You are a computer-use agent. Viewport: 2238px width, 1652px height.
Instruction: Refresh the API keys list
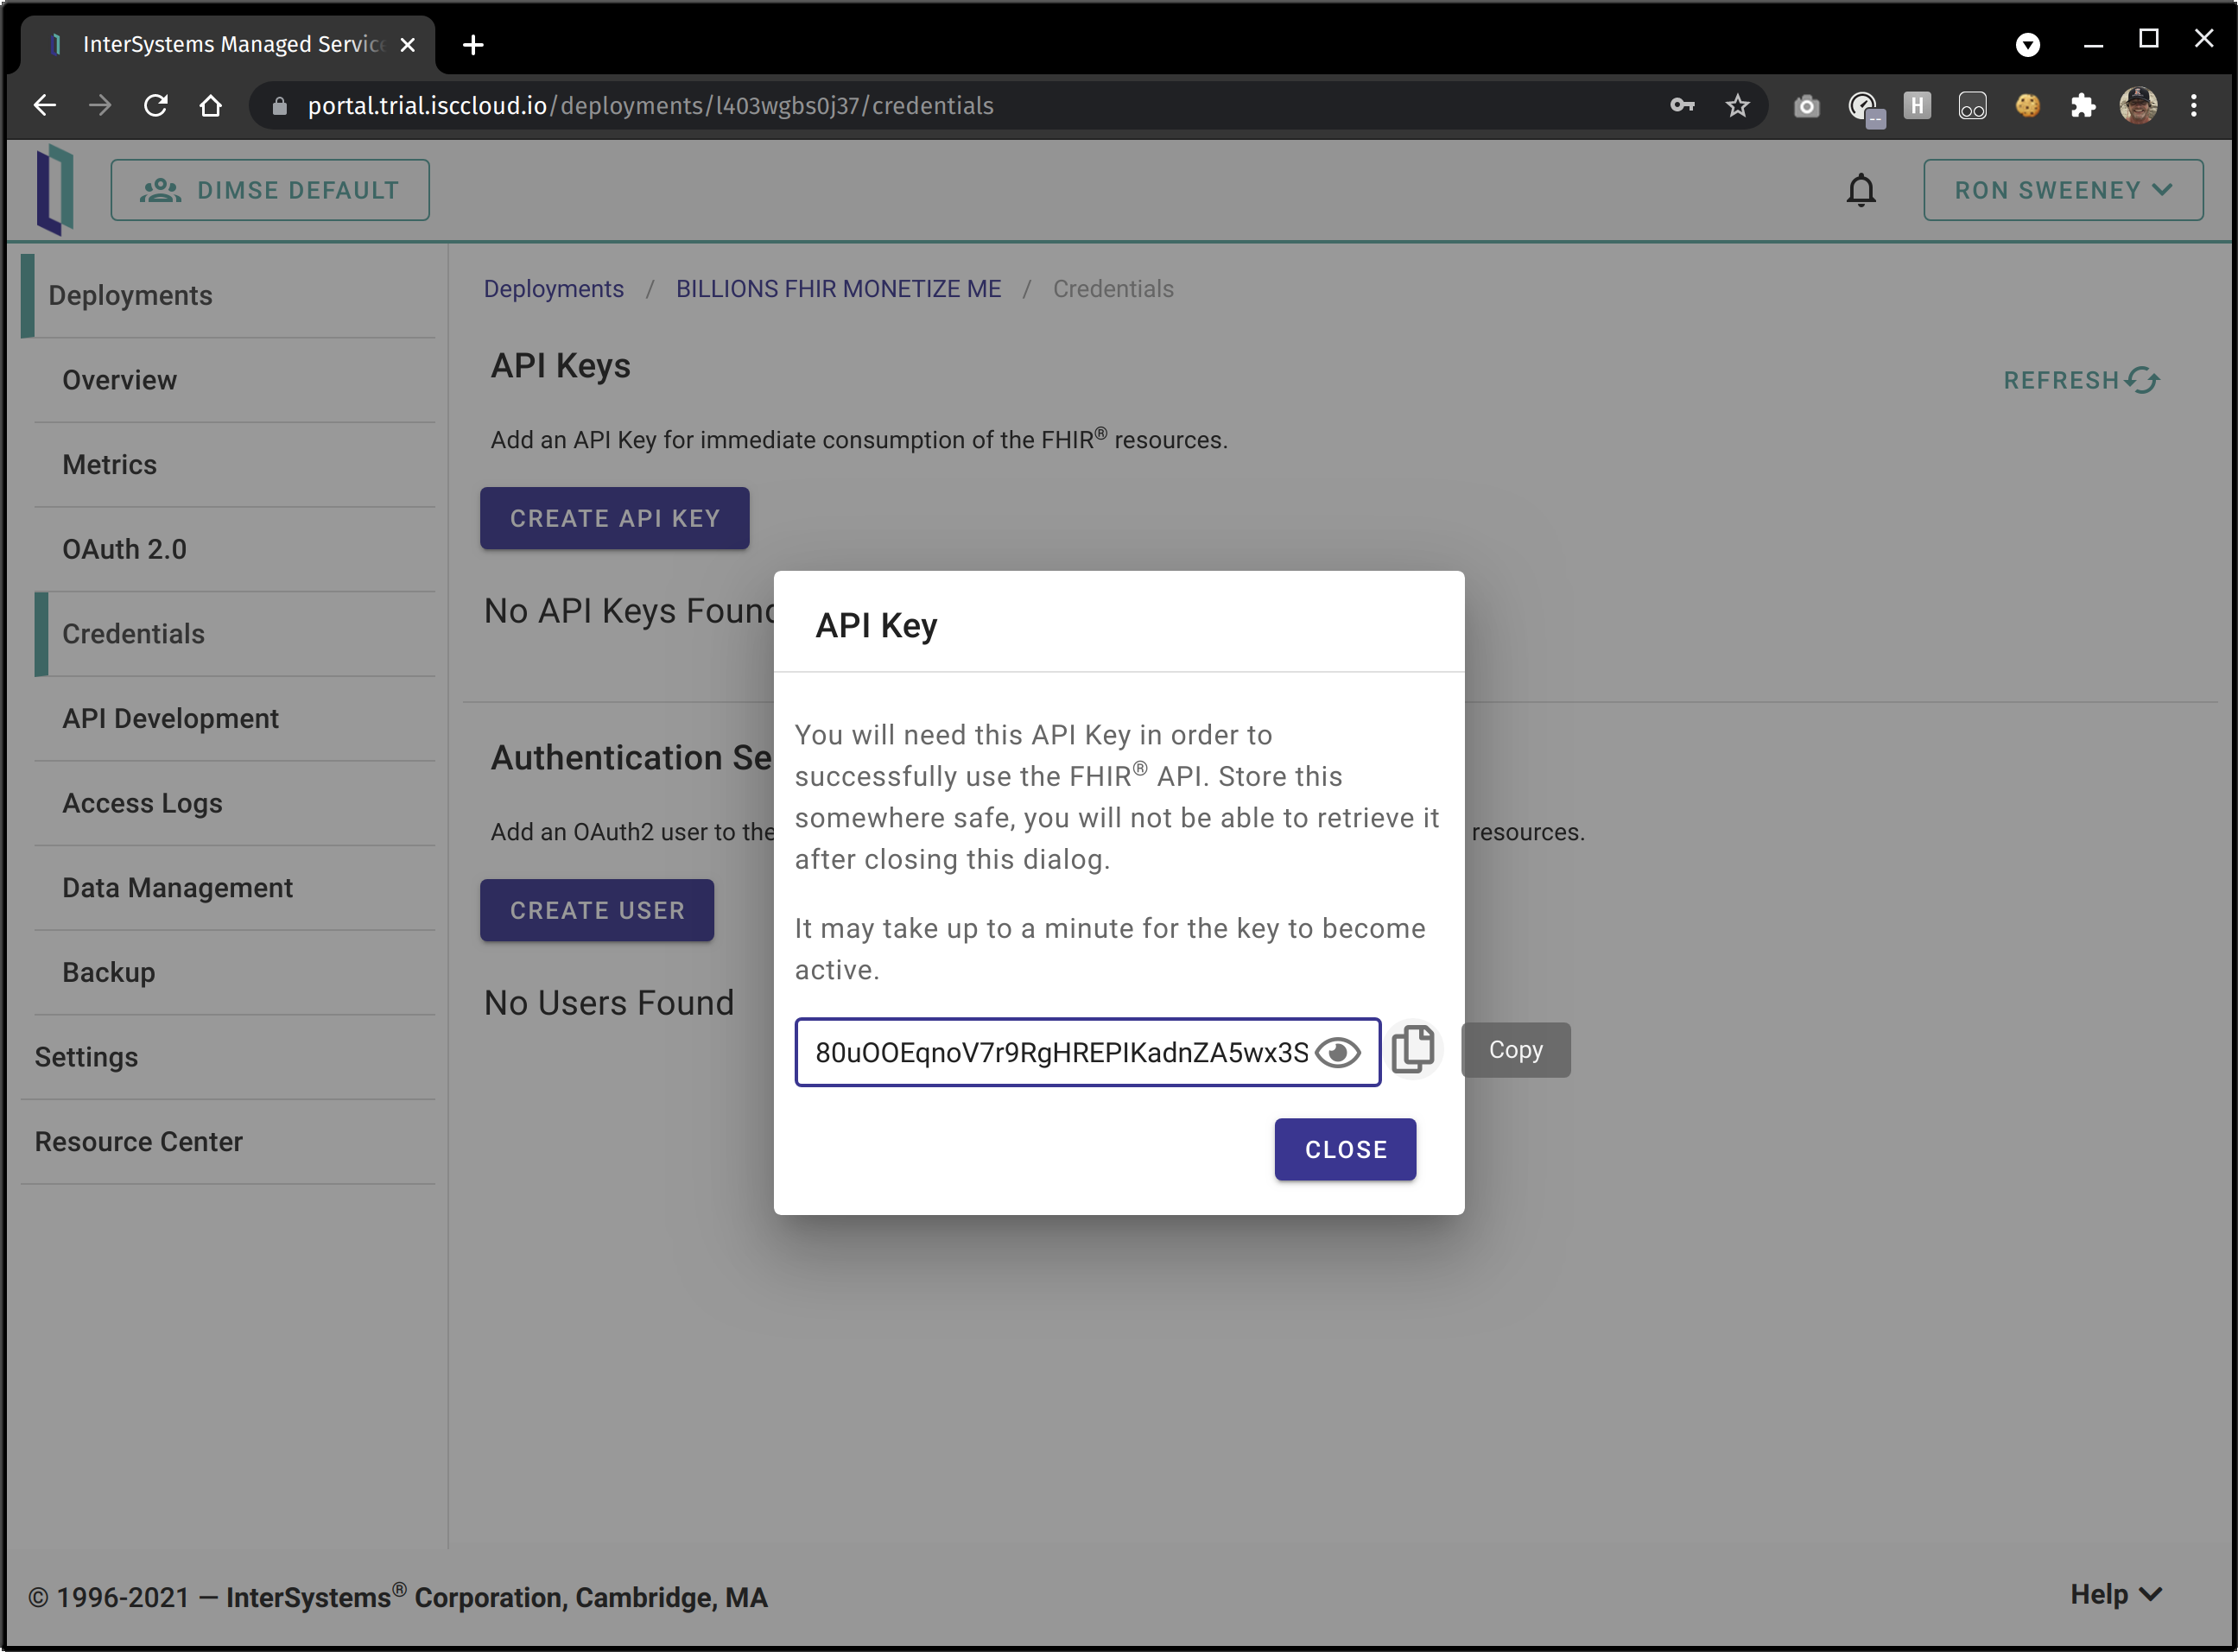point(2080,380)
